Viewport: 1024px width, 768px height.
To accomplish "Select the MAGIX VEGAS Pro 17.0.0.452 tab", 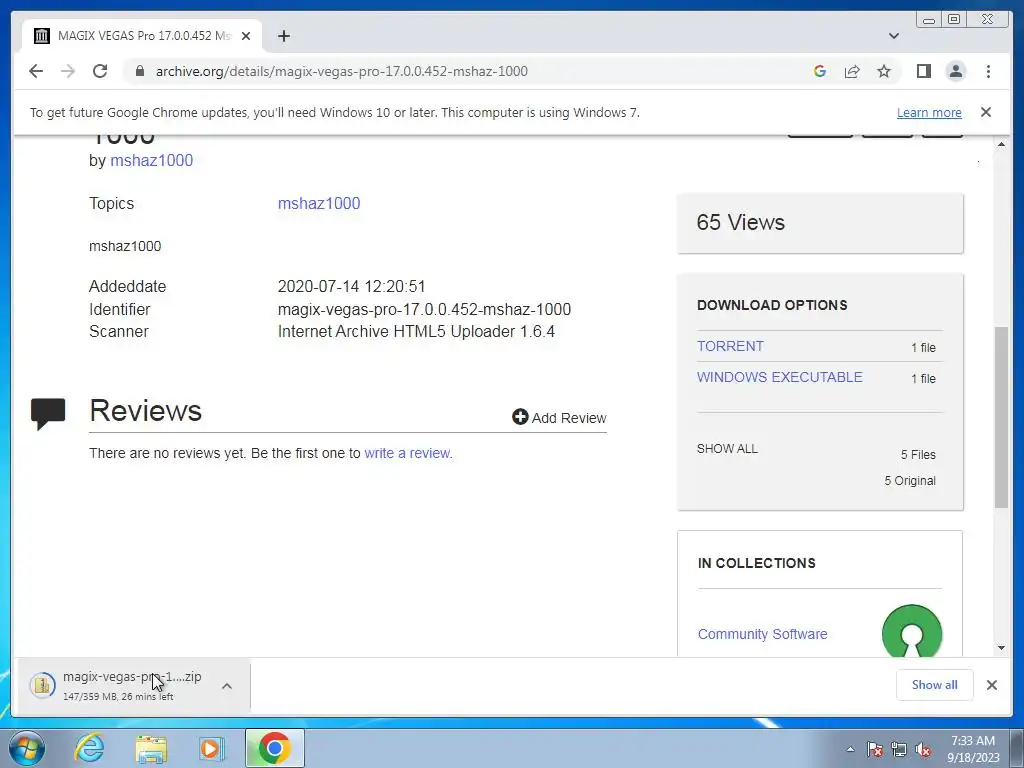I will (x=142, y=36).
